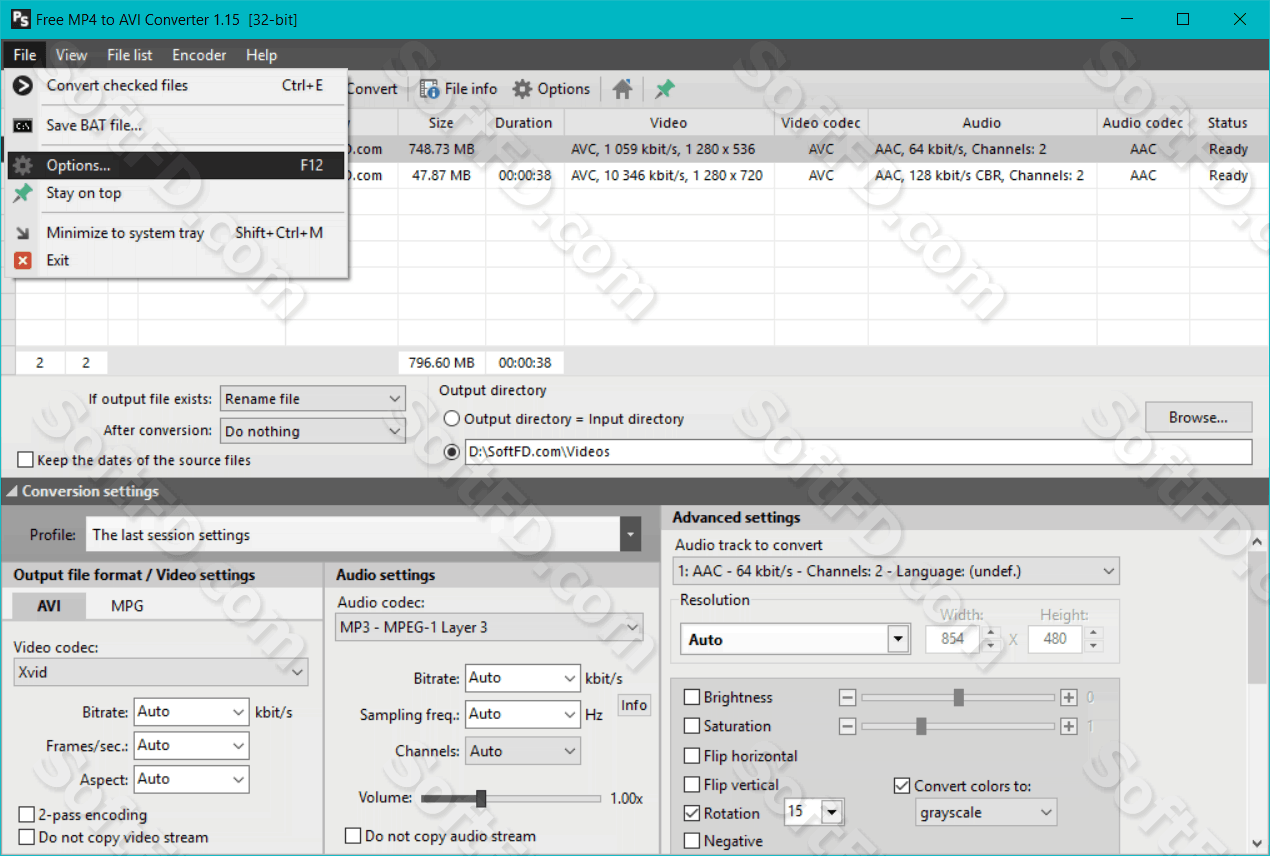
Task: Click the home icon in the toolbar
Action: pyautogui.click(x=622, y=89)
